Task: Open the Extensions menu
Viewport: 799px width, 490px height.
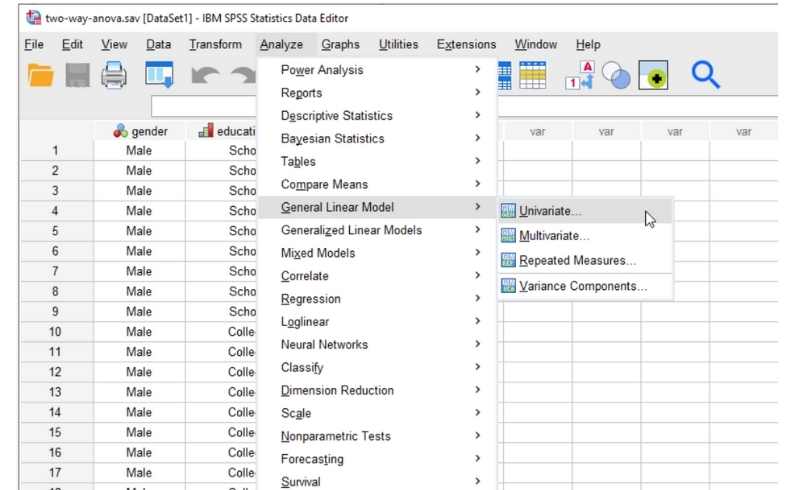Action: pyautogui.click(x=466, y=44)
